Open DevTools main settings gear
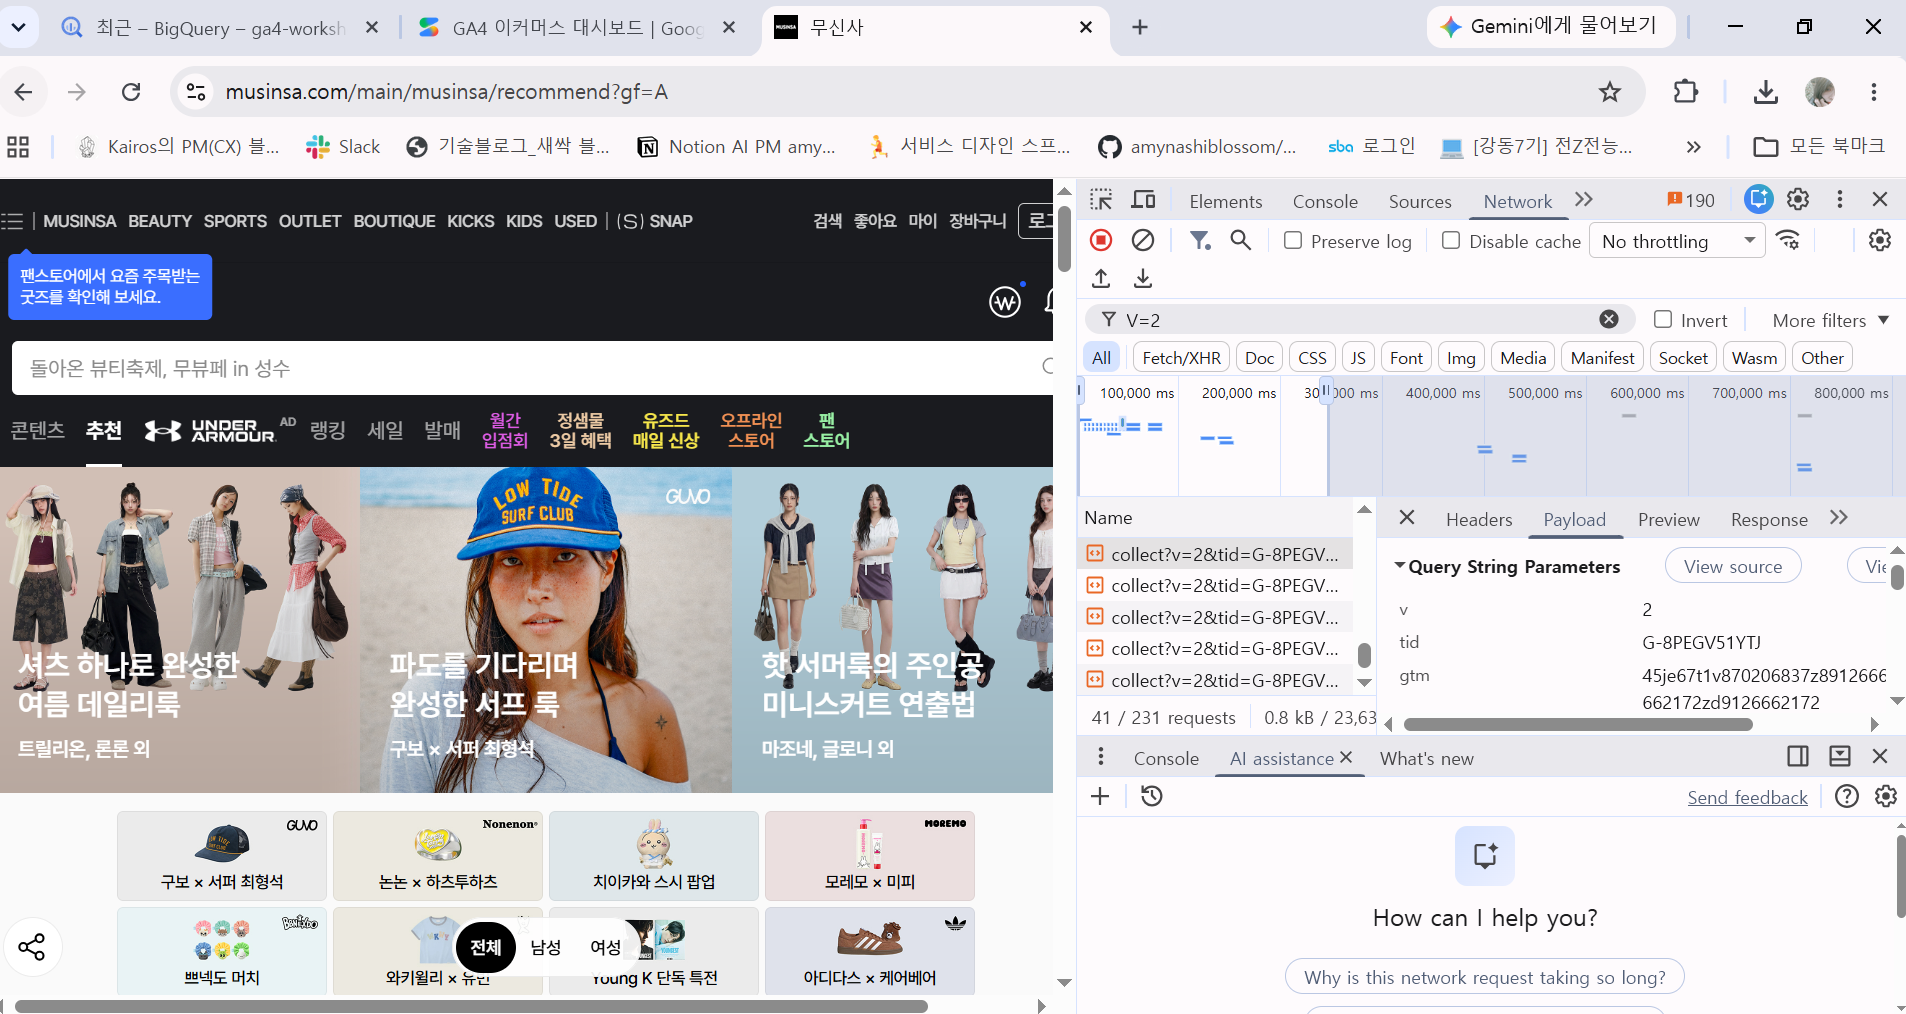Screen dimensions: 1906x1014 click(1798, 200)
